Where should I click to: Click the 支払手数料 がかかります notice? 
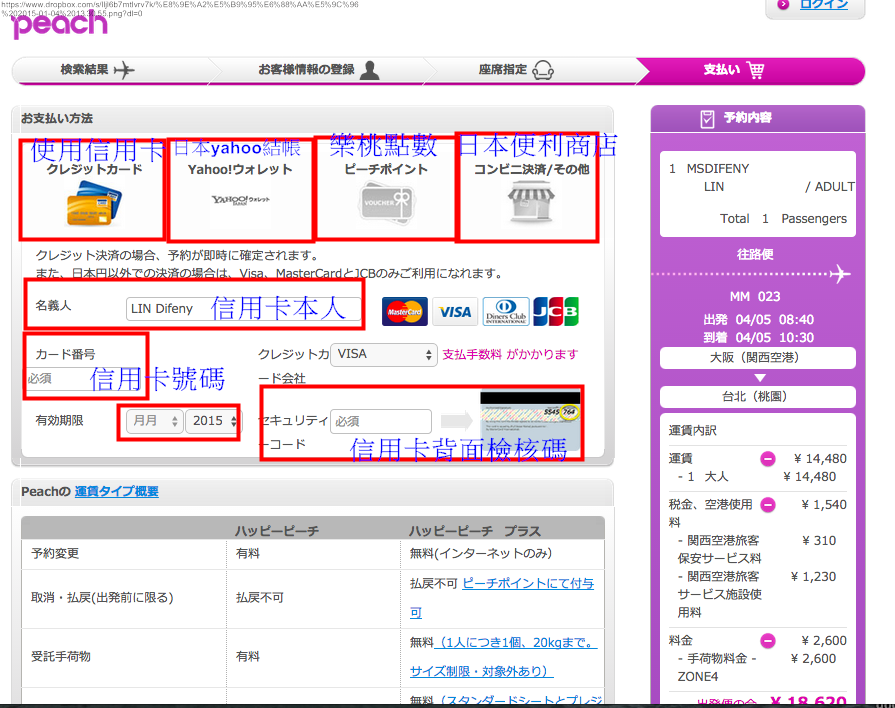[510, 355]
